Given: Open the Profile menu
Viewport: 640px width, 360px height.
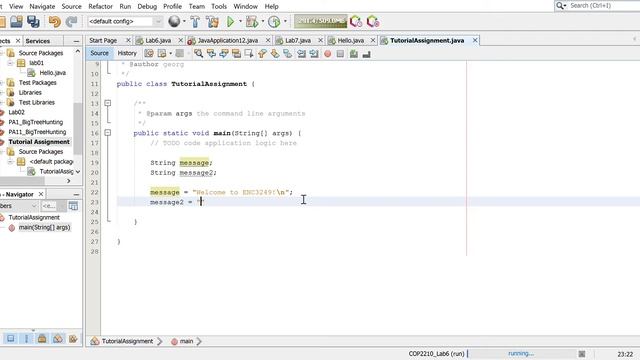Looking at the screenshot, I should coord(172,7).
